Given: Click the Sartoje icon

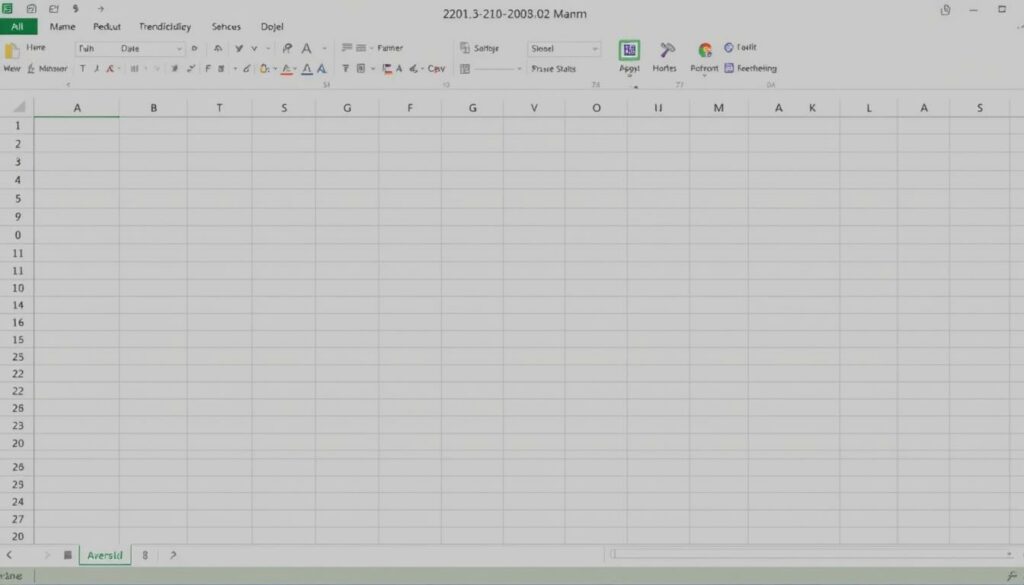Looking at the screenshot, I should (x=465, y=48).
